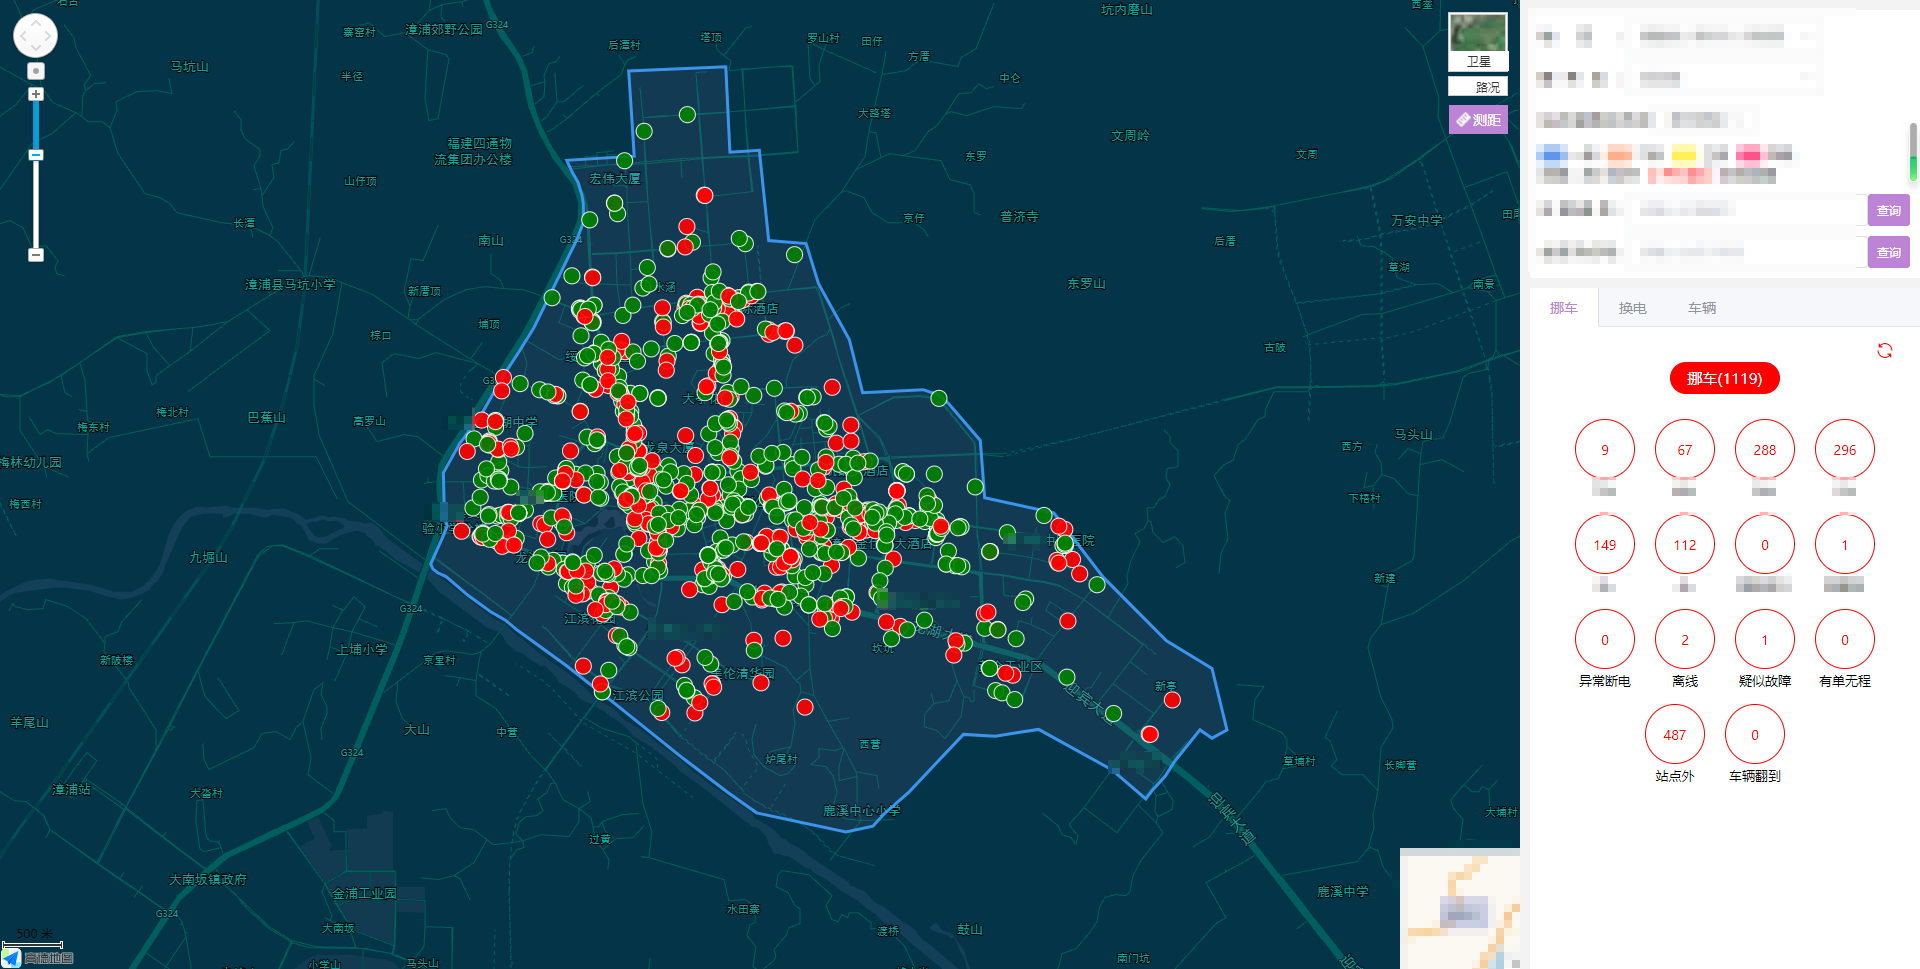Click the zoom slider handle
This screenshot has height=969, width=1920.
36,155
